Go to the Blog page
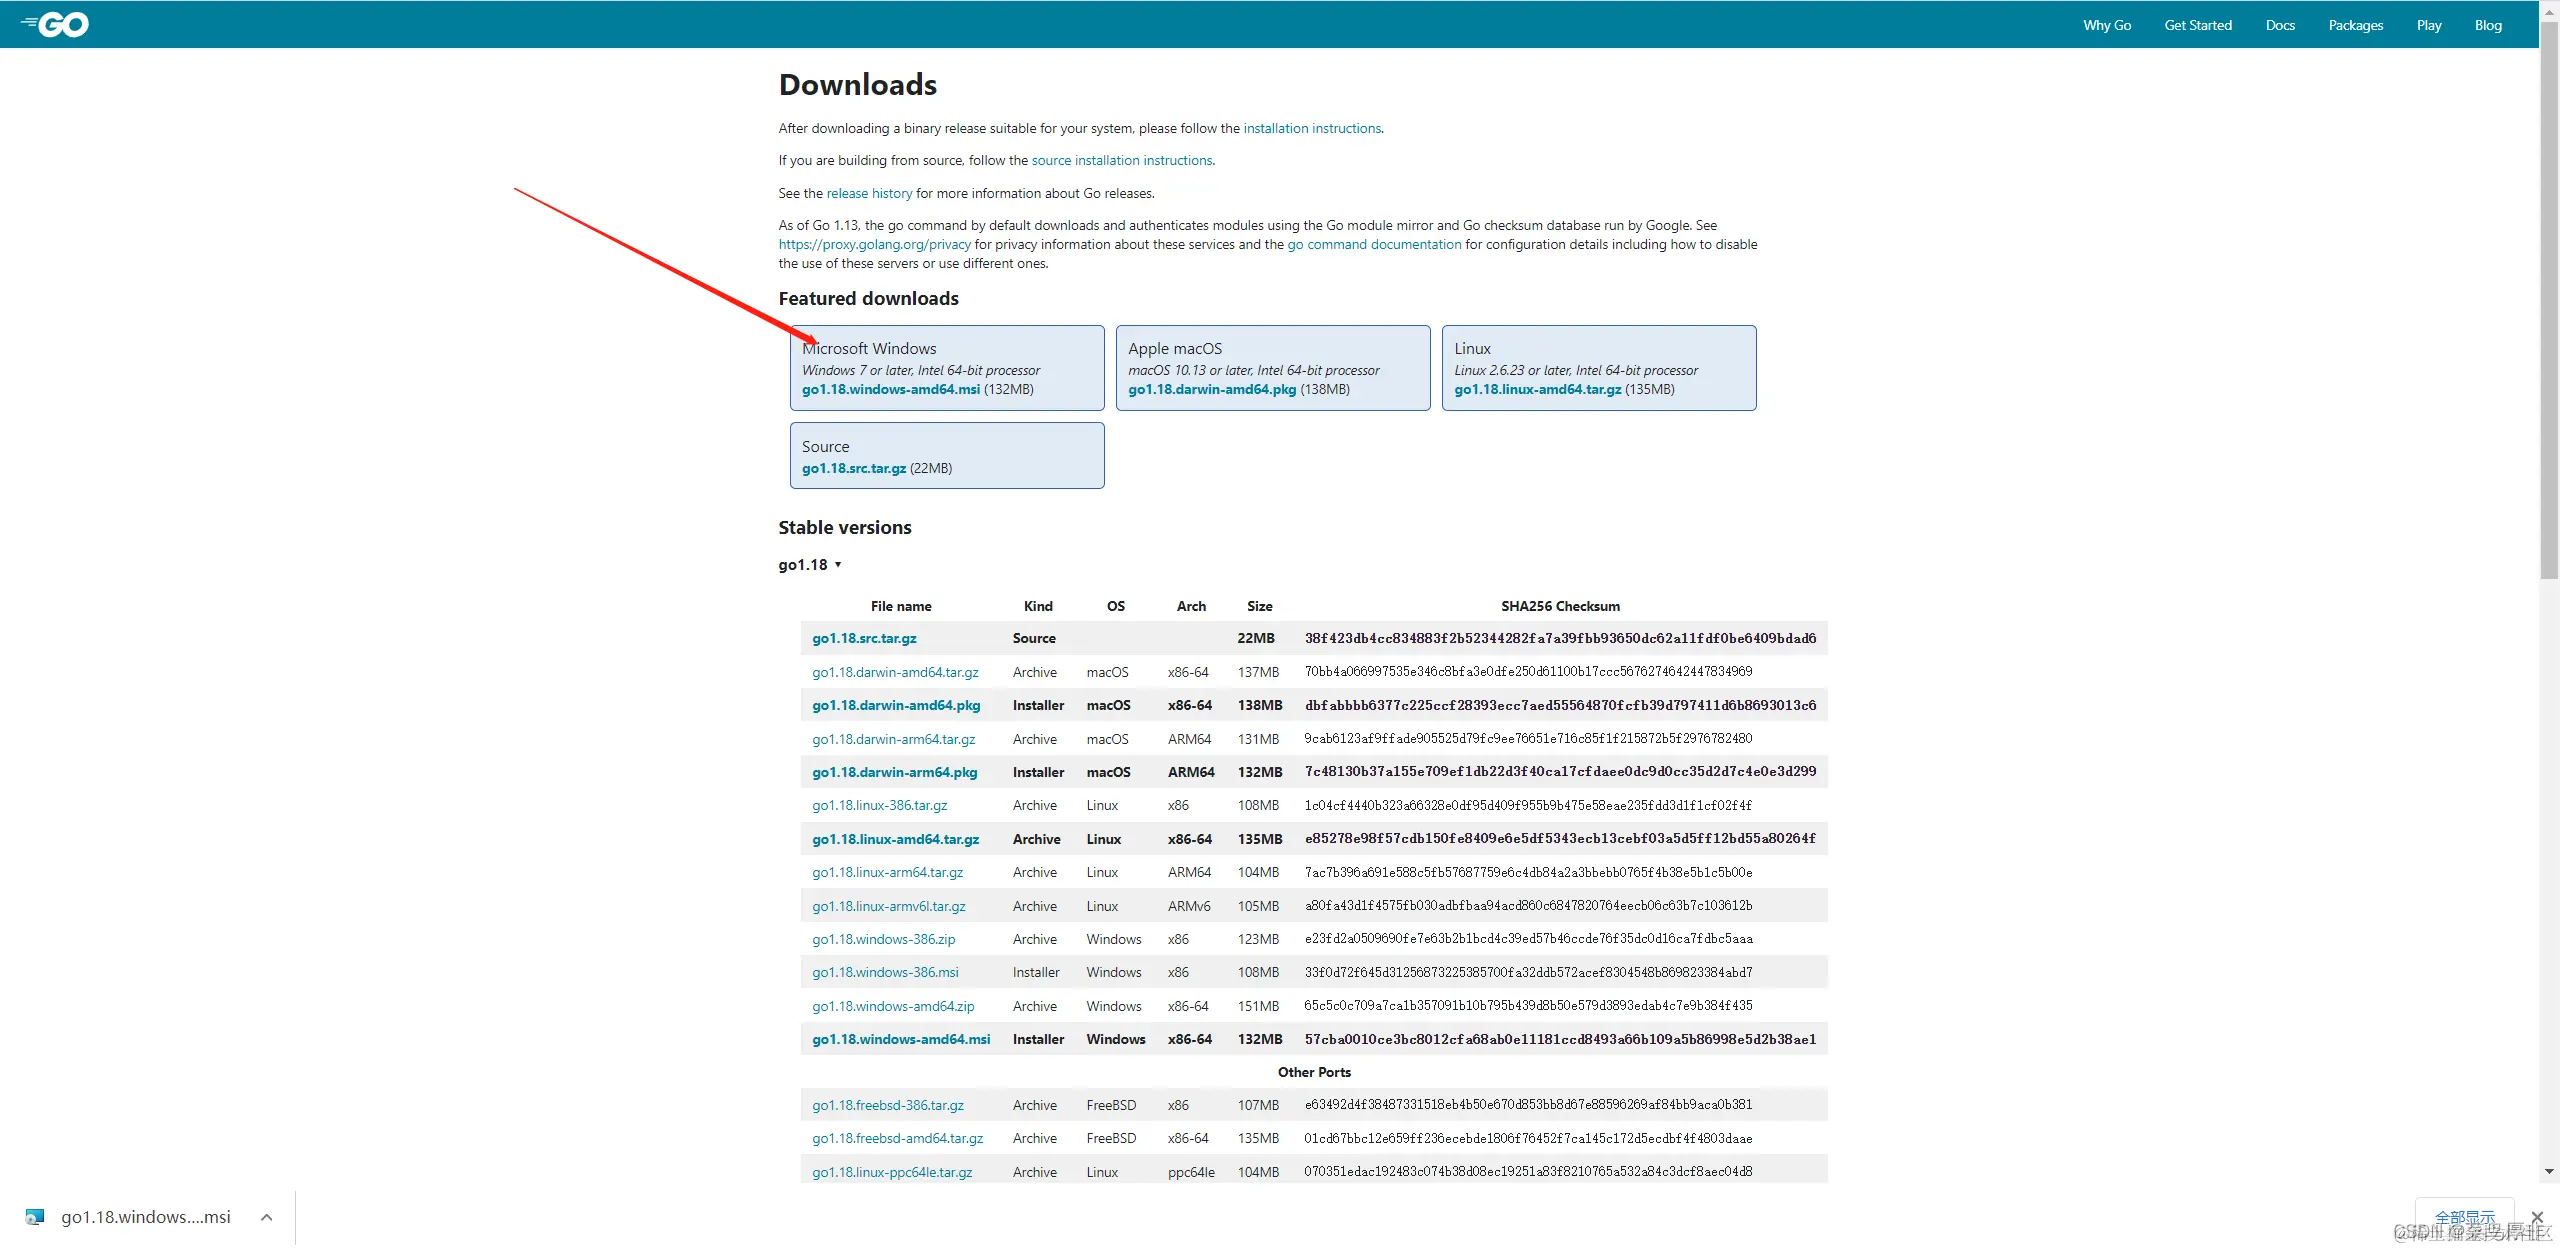Viewport: 2560px width, 1250px height. coord(2488,25)
